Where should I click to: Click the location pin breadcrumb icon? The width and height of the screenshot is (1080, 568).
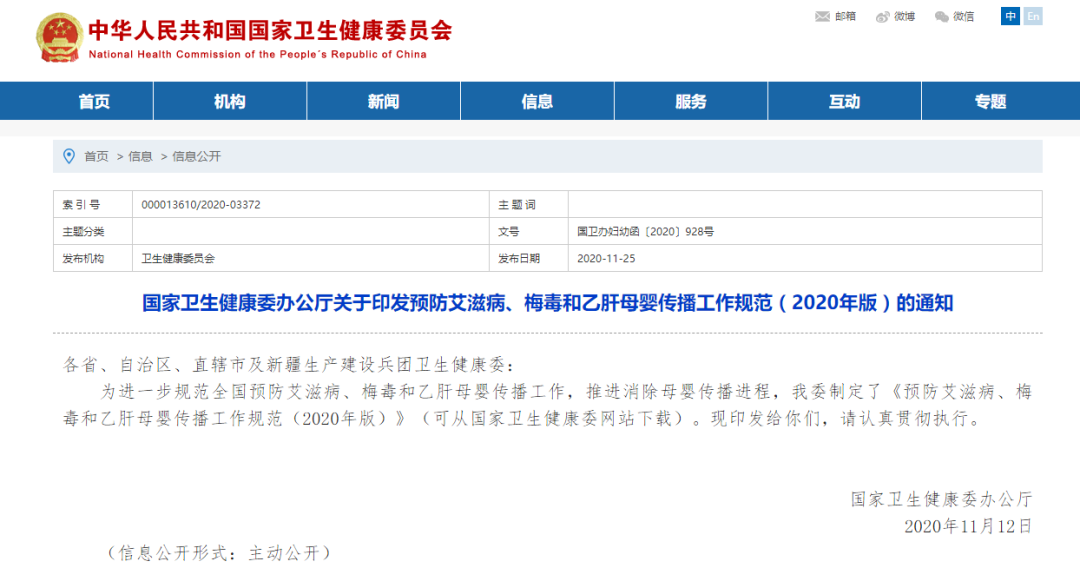69,156
